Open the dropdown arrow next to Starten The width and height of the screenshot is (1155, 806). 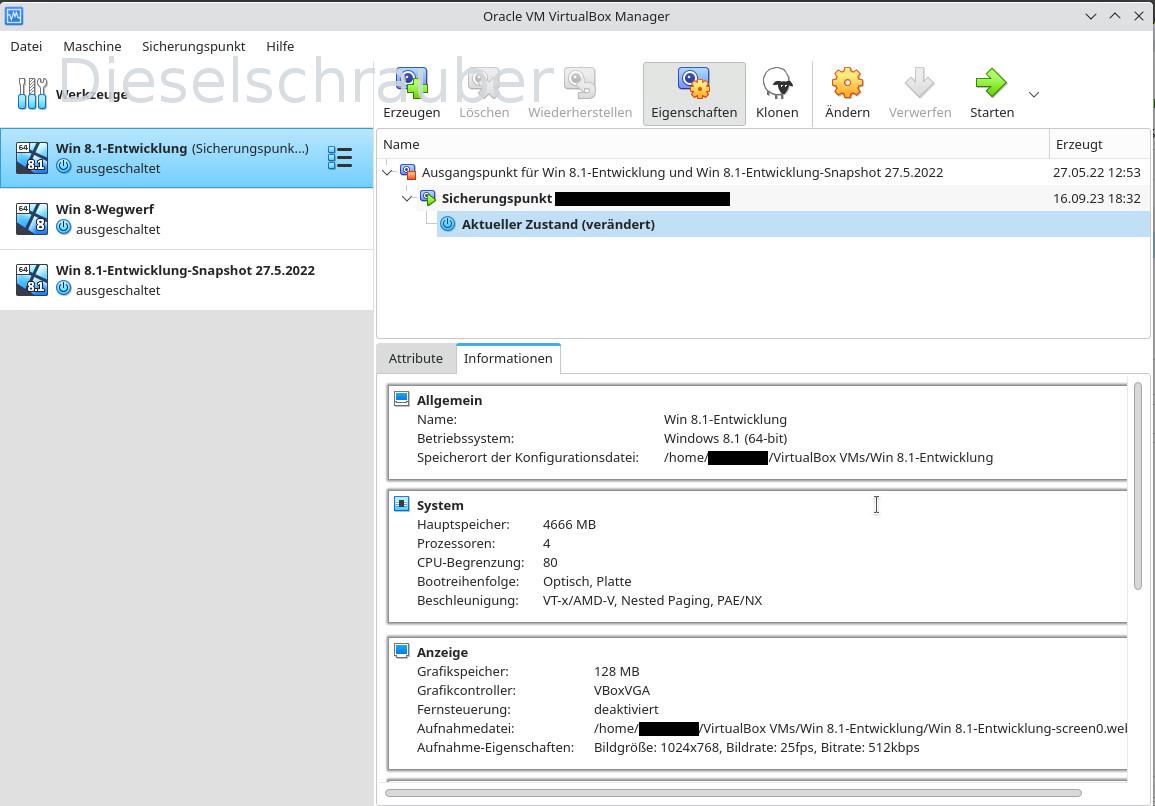pos(1033,94)
